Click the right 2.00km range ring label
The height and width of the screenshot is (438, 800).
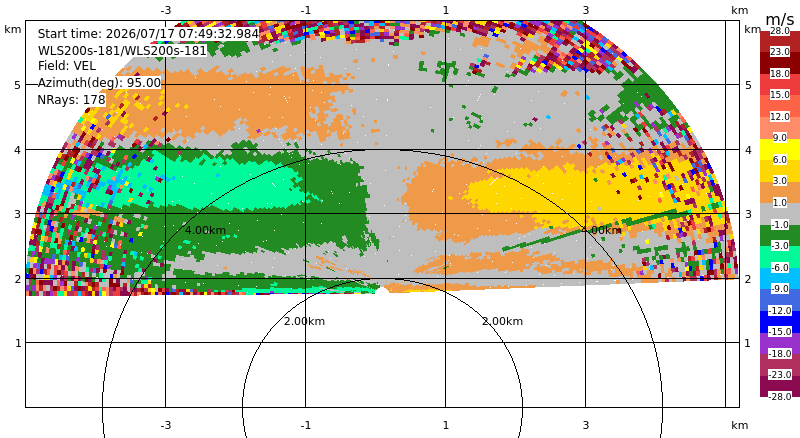coord(503,321)
